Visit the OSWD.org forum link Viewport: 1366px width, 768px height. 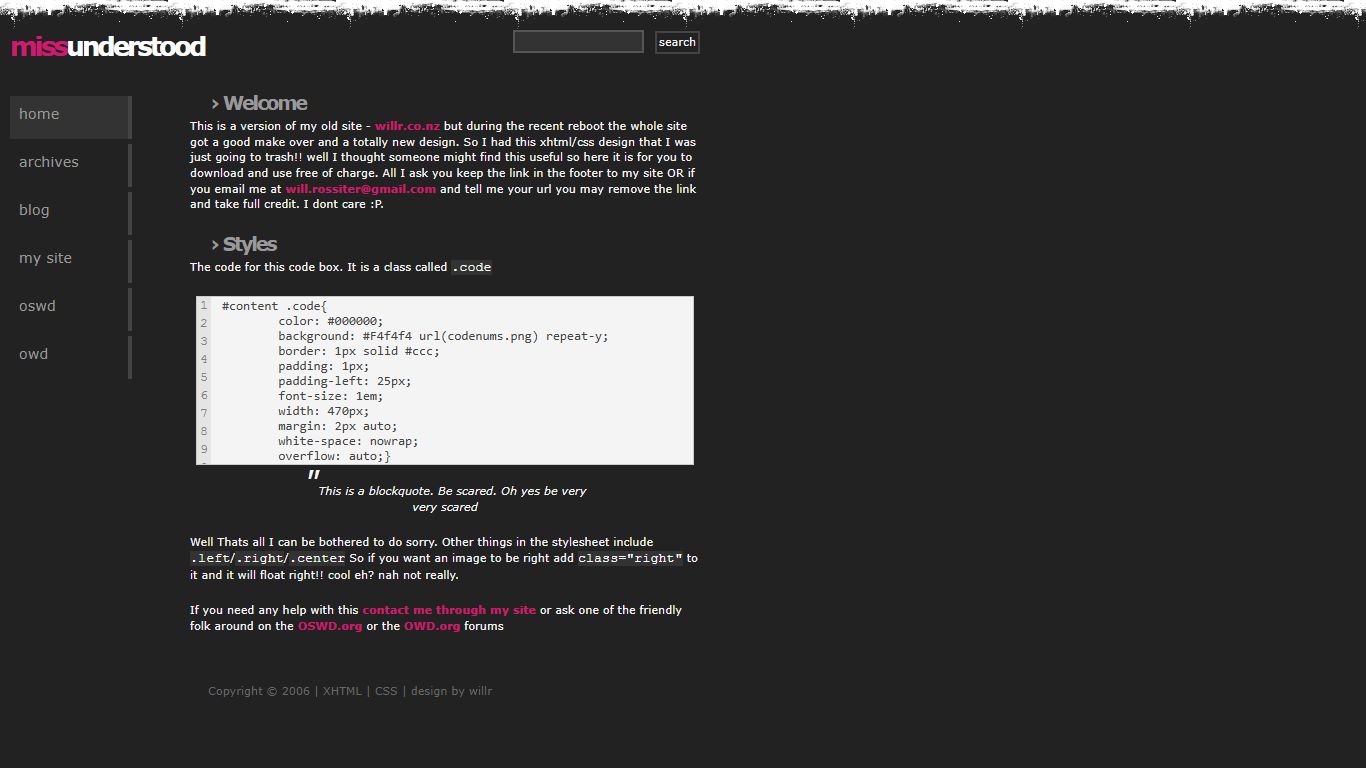tap(330, 626)
